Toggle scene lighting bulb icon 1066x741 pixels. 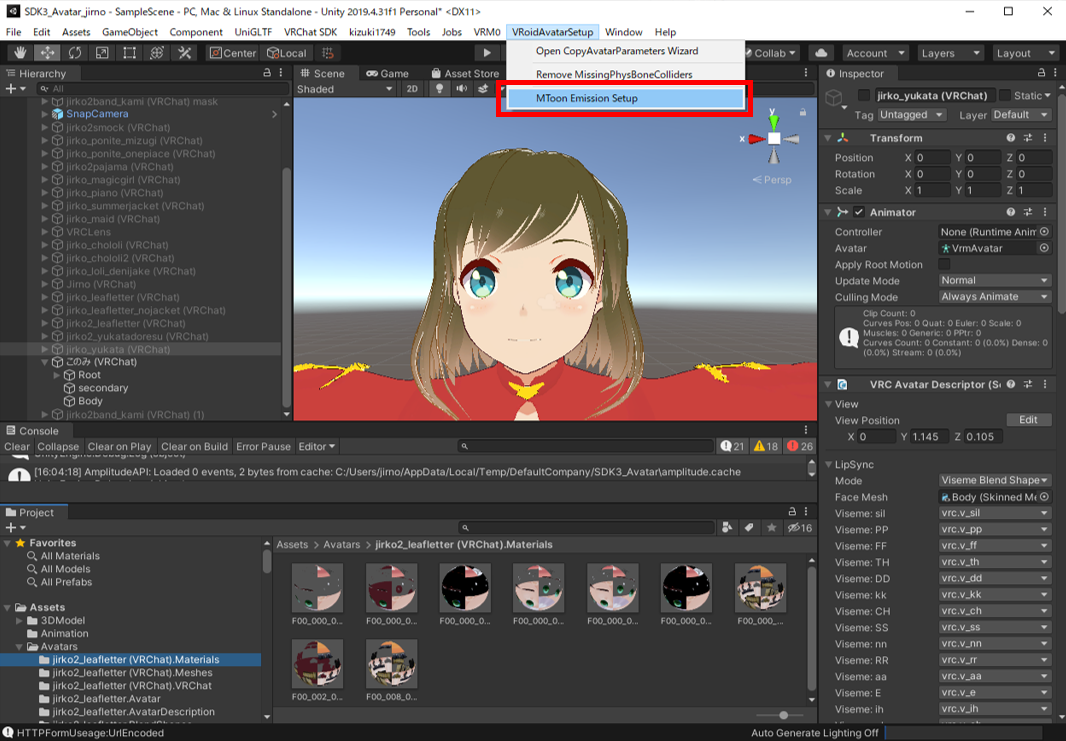tap(438, 89)
